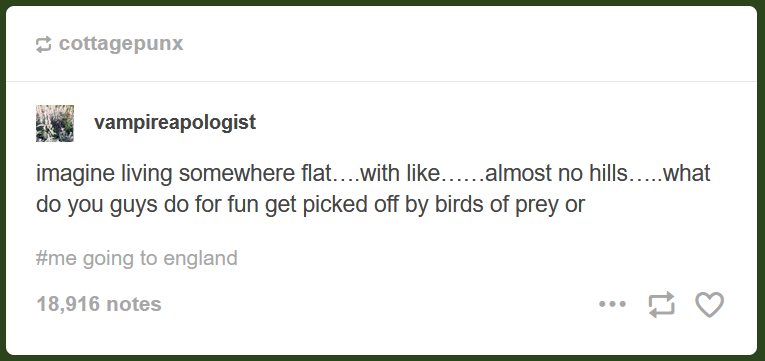Open cottagepunx's blog from the header
This screenshot has width=765, height=361.
(121, 43)
